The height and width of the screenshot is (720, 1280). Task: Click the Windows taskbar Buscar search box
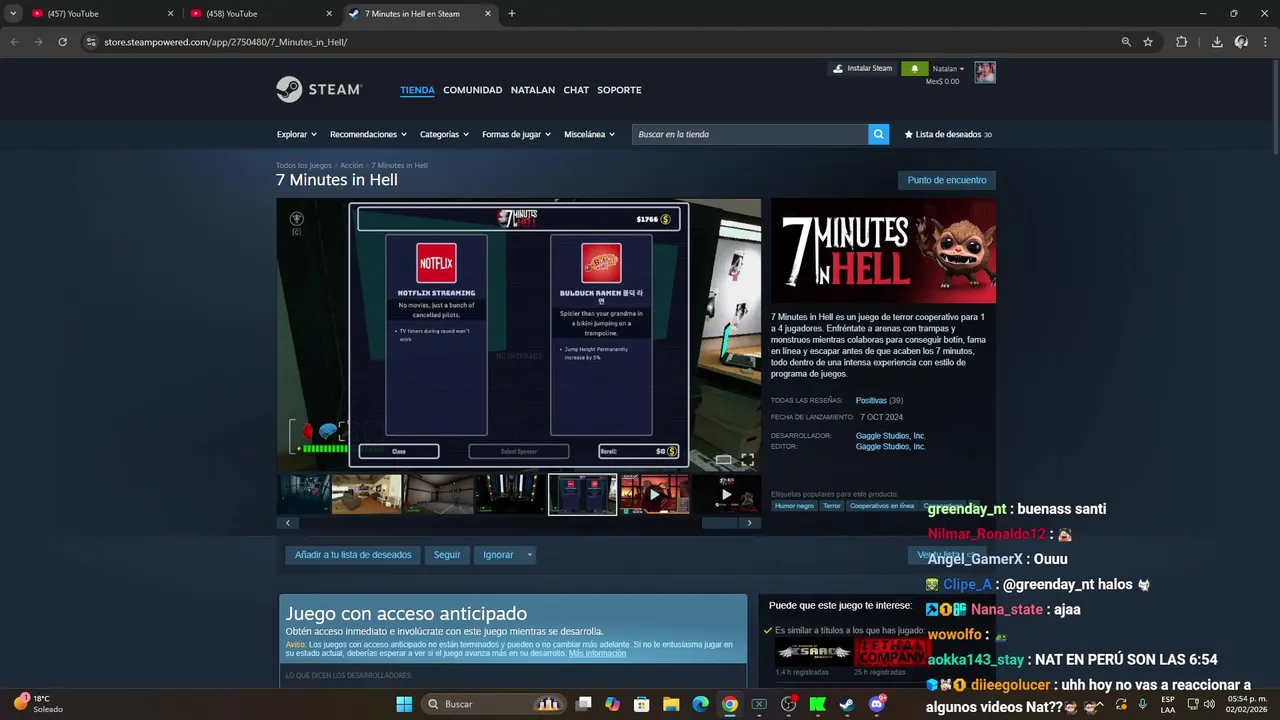pos(494,704)
